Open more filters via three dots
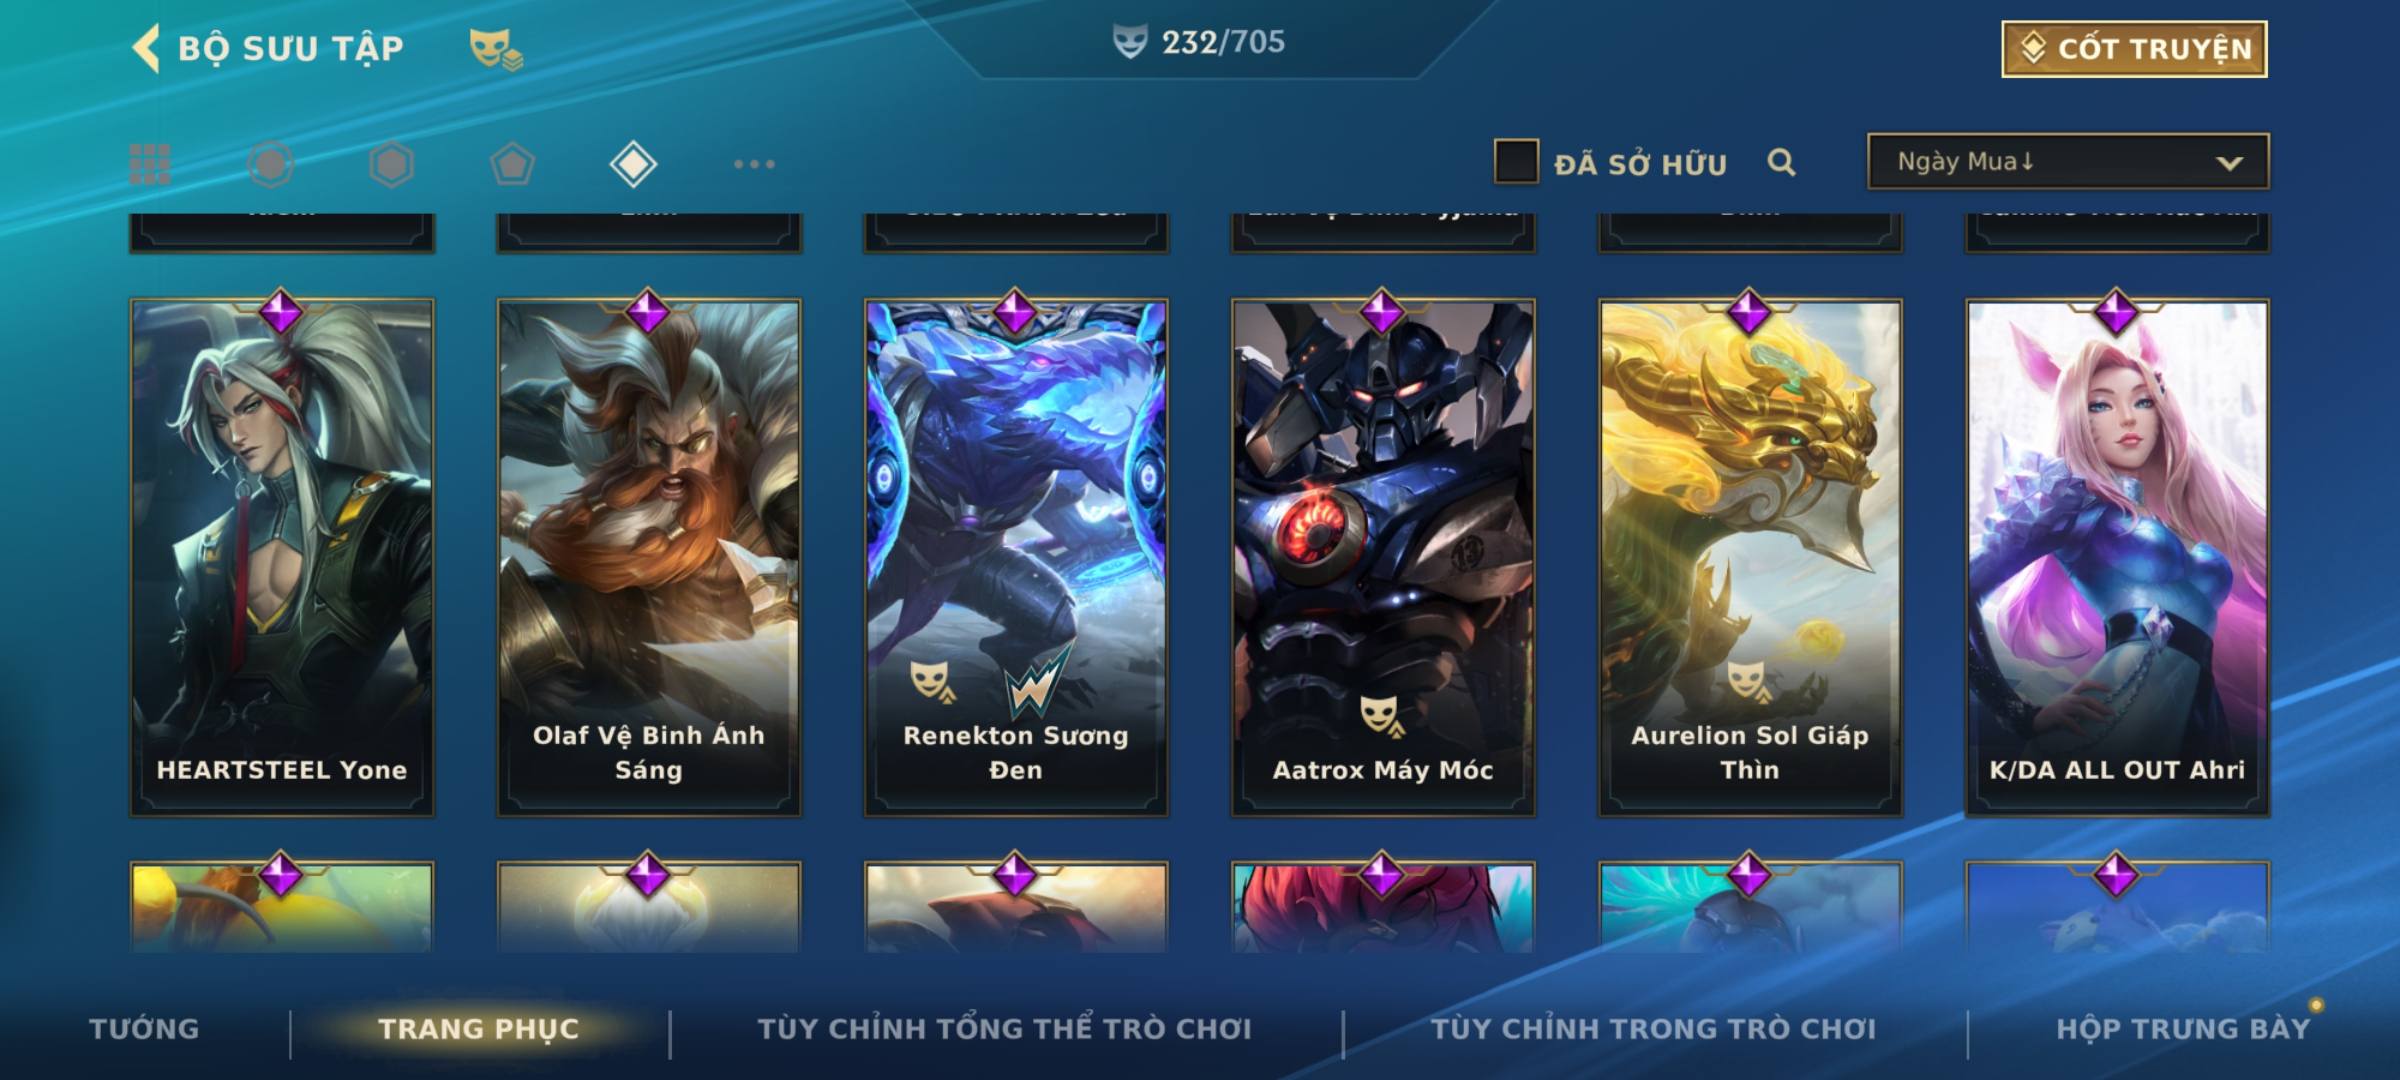The width and height of the screenshot is (2400, 1080). point(754,164)
